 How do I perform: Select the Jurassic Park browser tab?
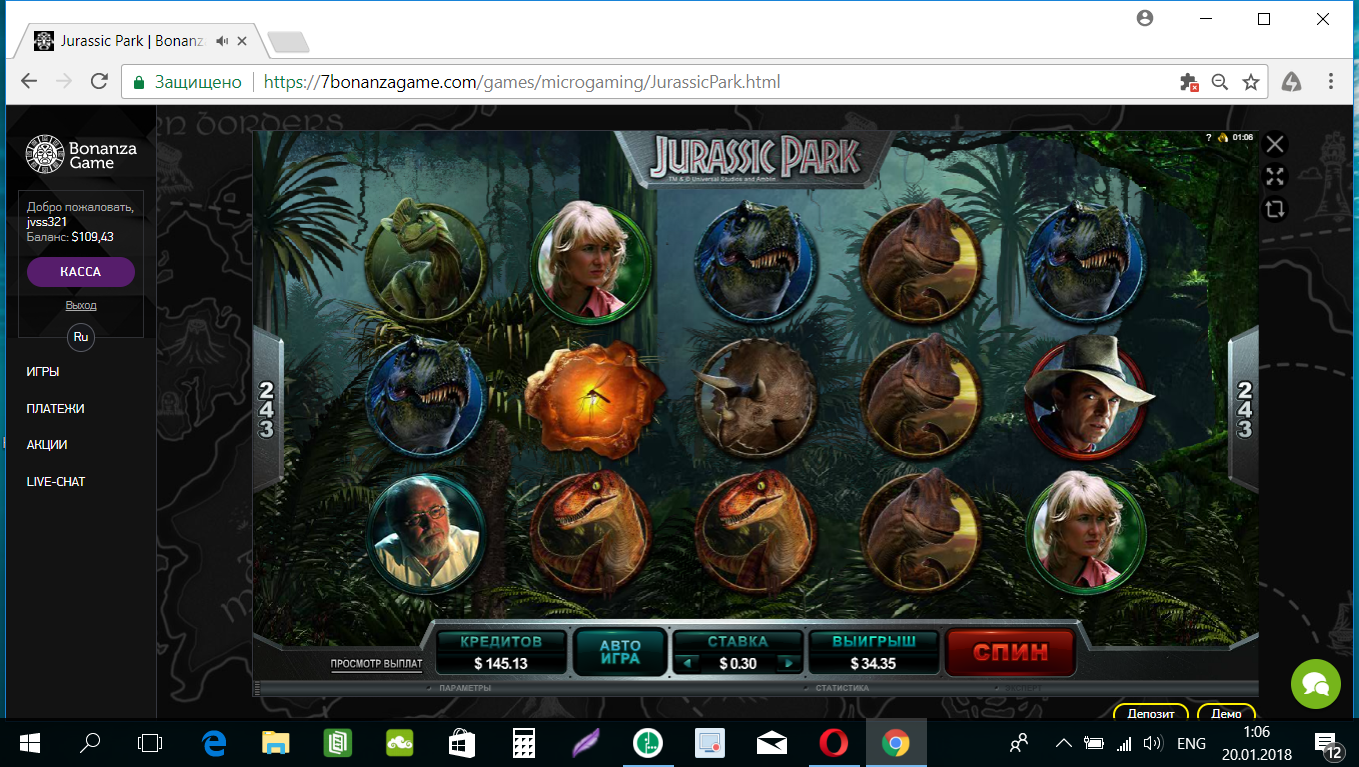point(140,41)
